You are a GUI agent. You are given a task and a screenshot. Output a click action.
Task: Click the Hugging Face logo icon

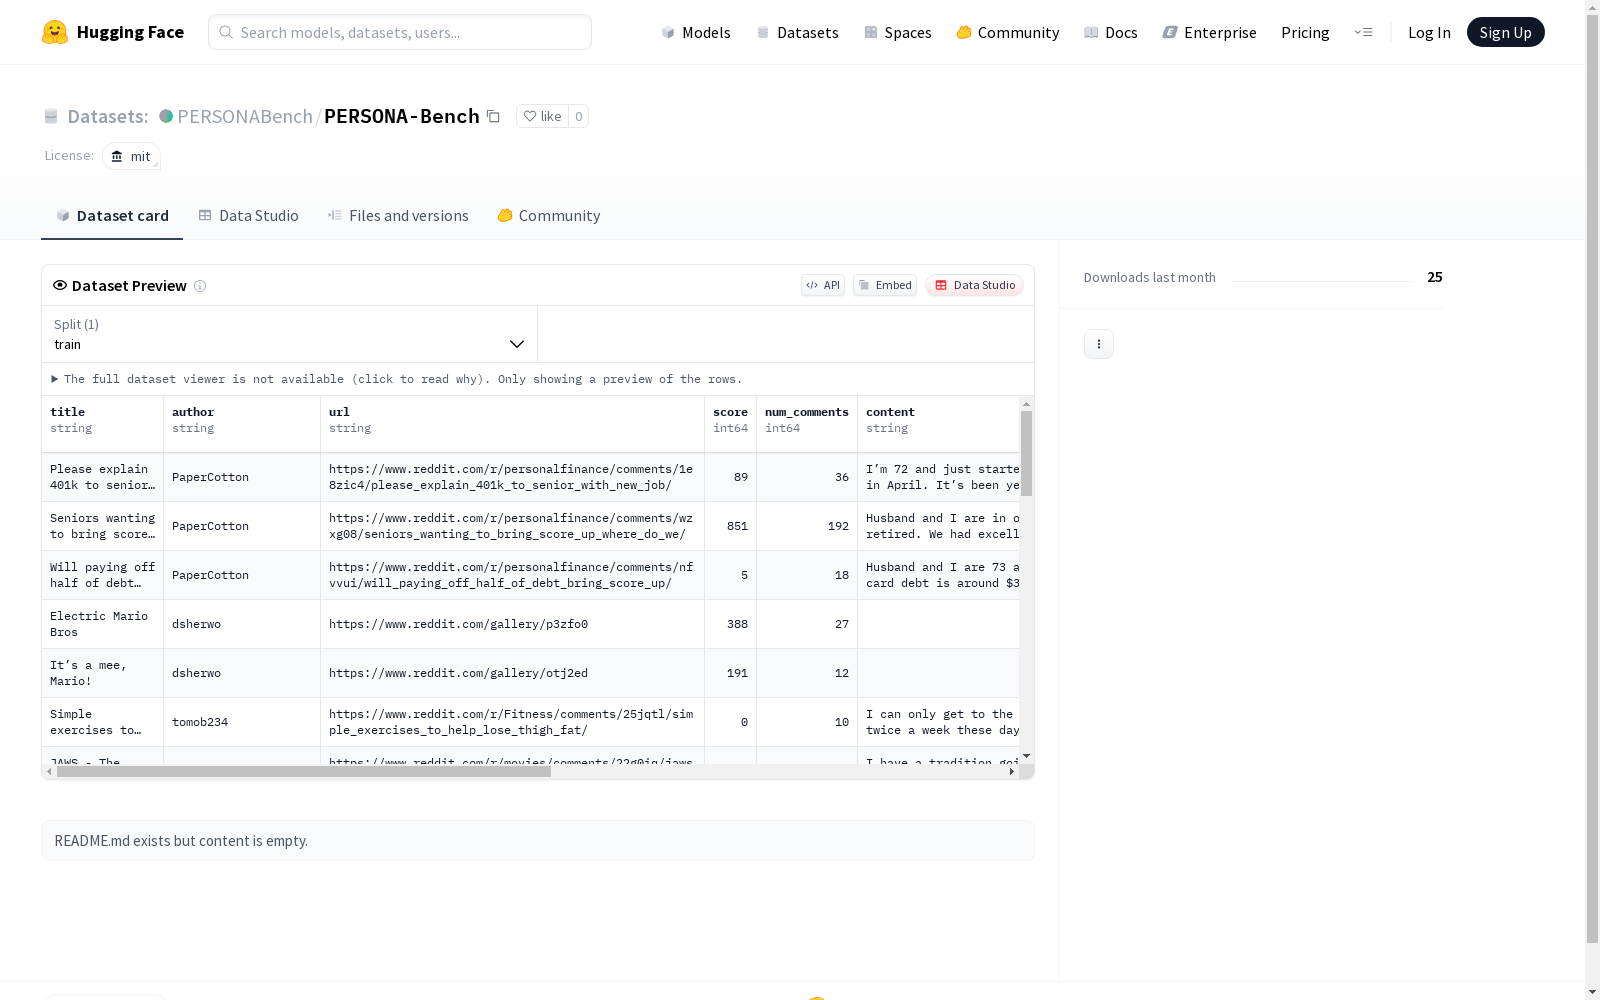55,32
